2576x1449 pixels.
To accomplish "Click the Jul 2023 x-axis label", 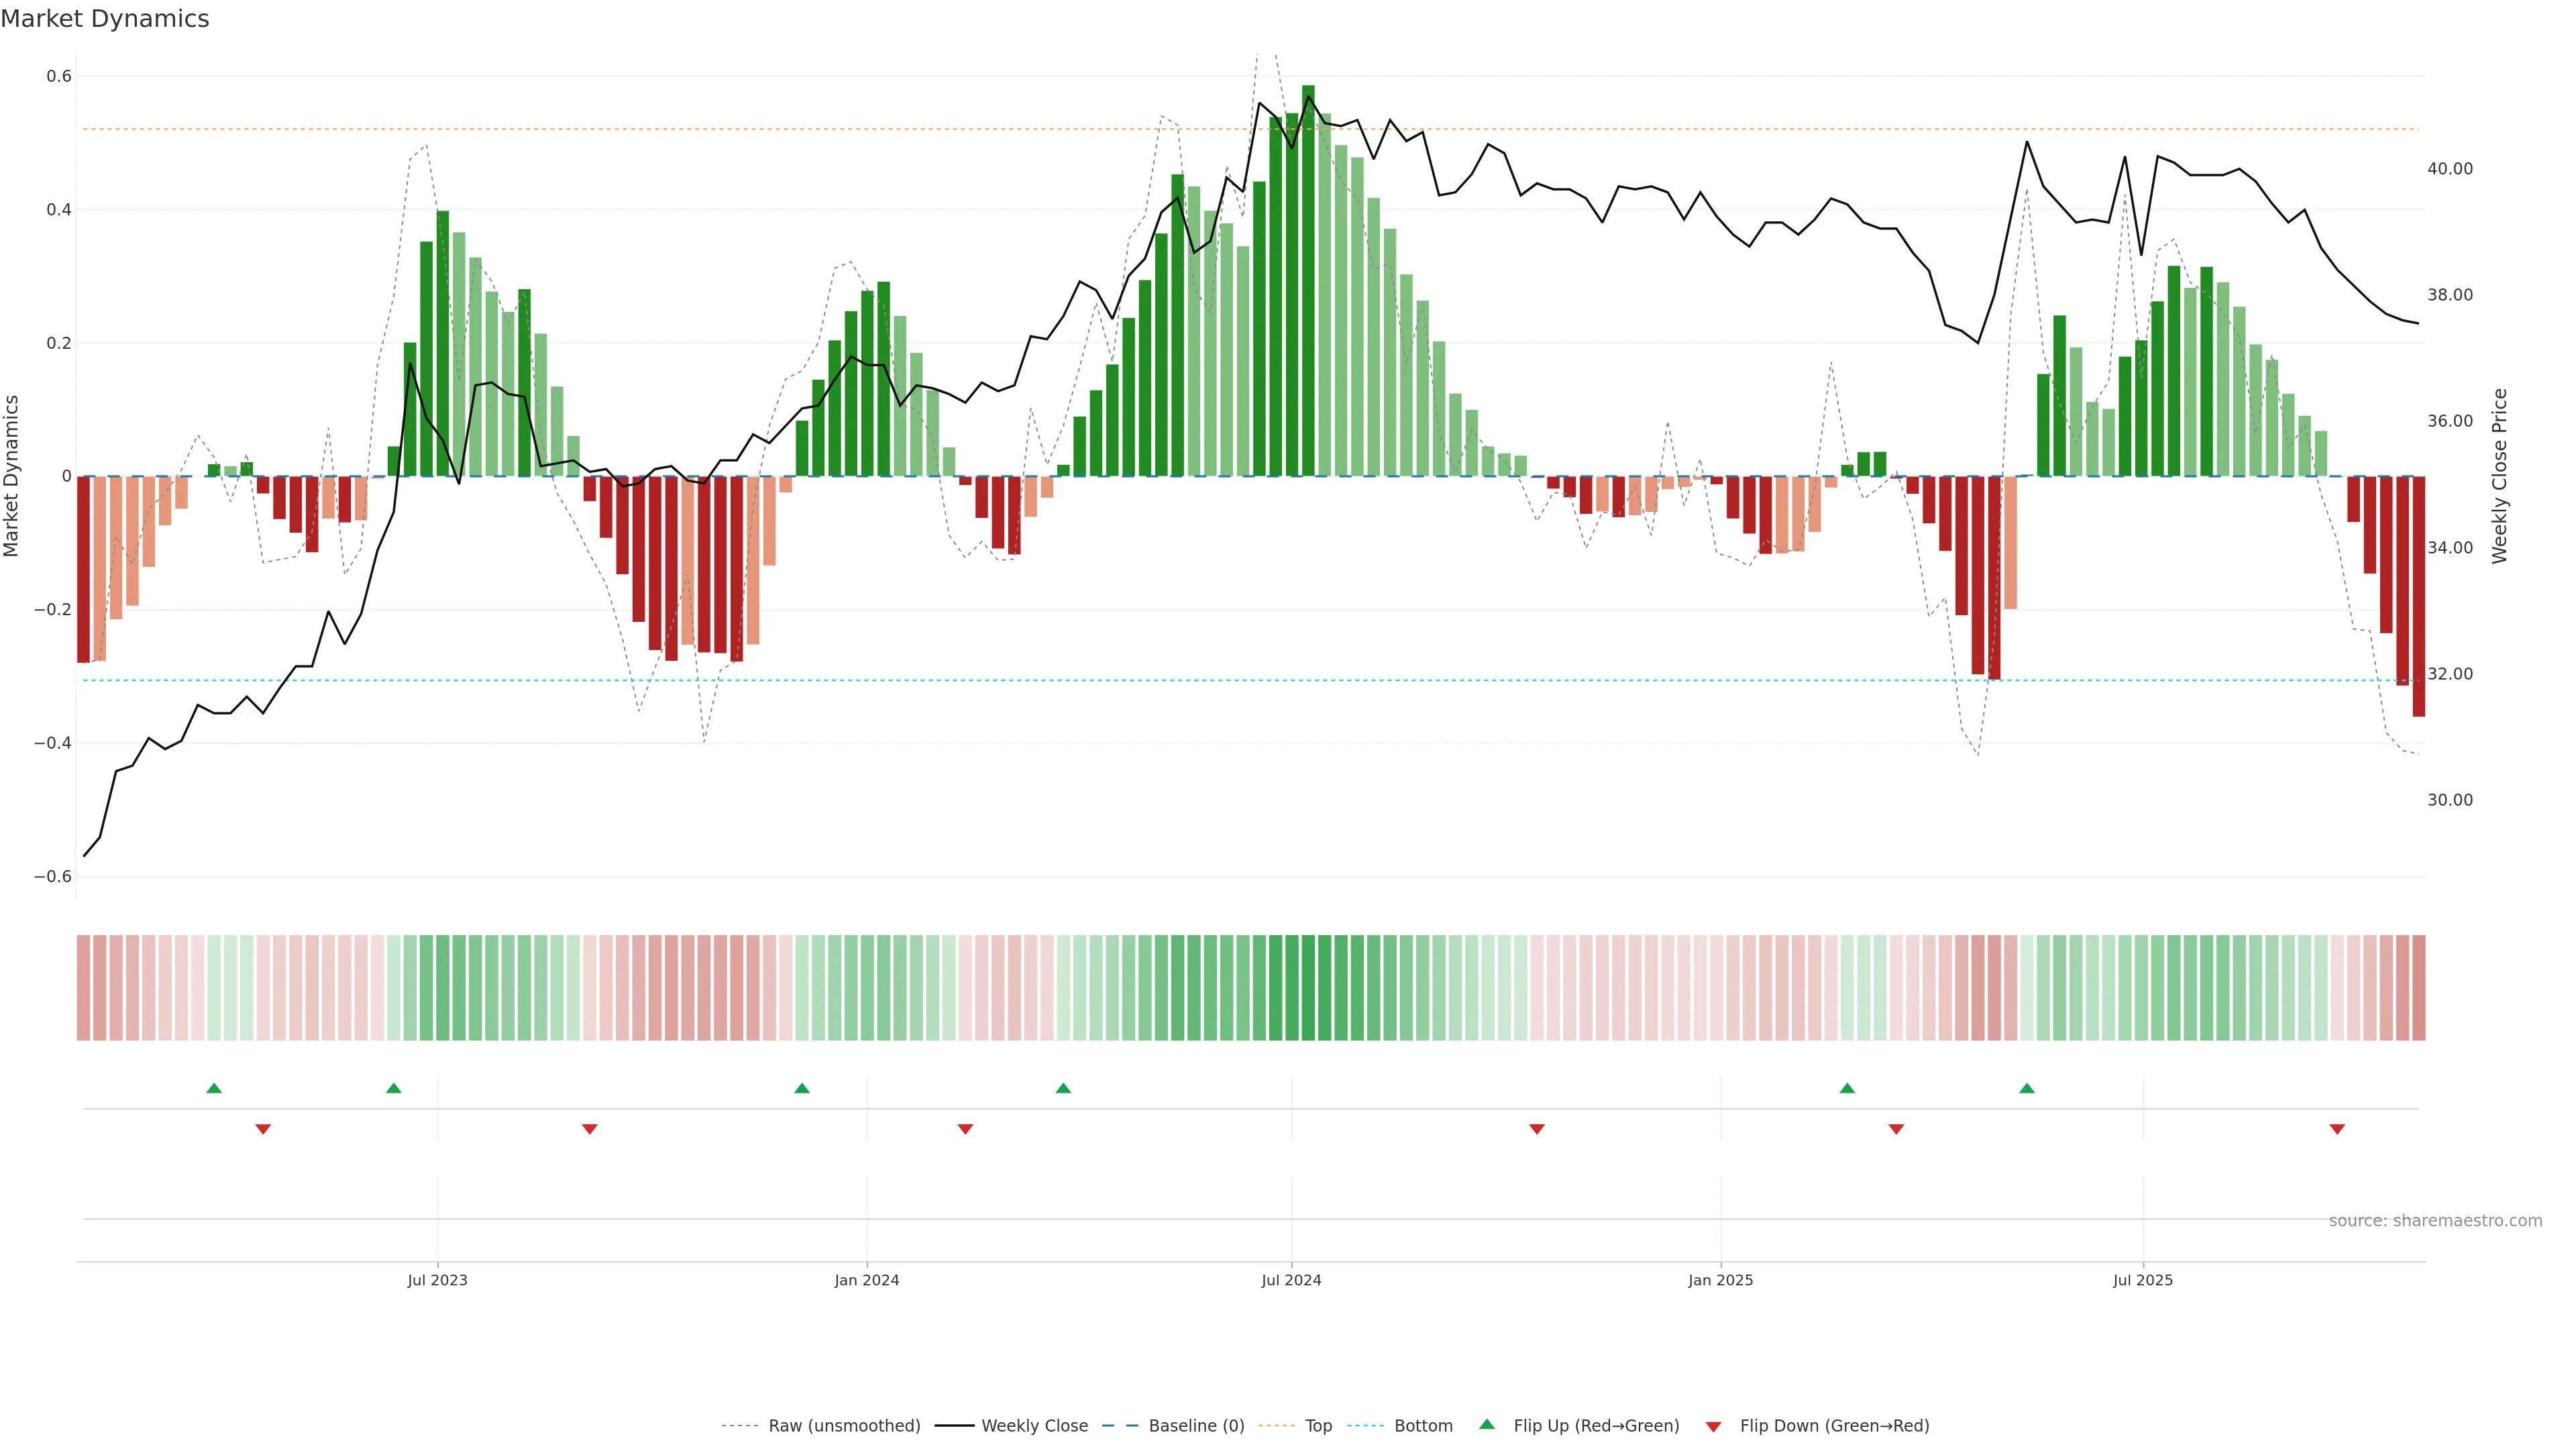I will 437,1280.
